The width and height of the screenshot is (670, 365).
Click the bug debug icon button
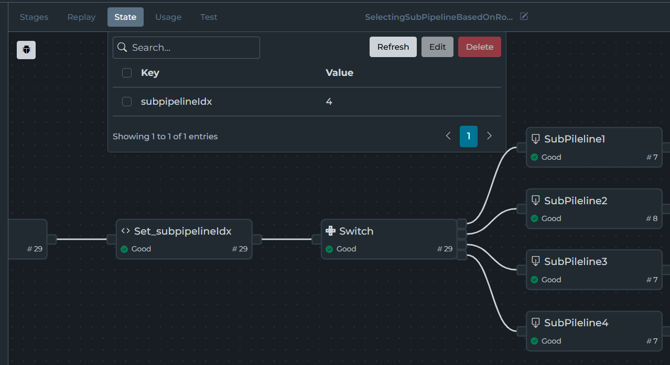tap(26, 50)
